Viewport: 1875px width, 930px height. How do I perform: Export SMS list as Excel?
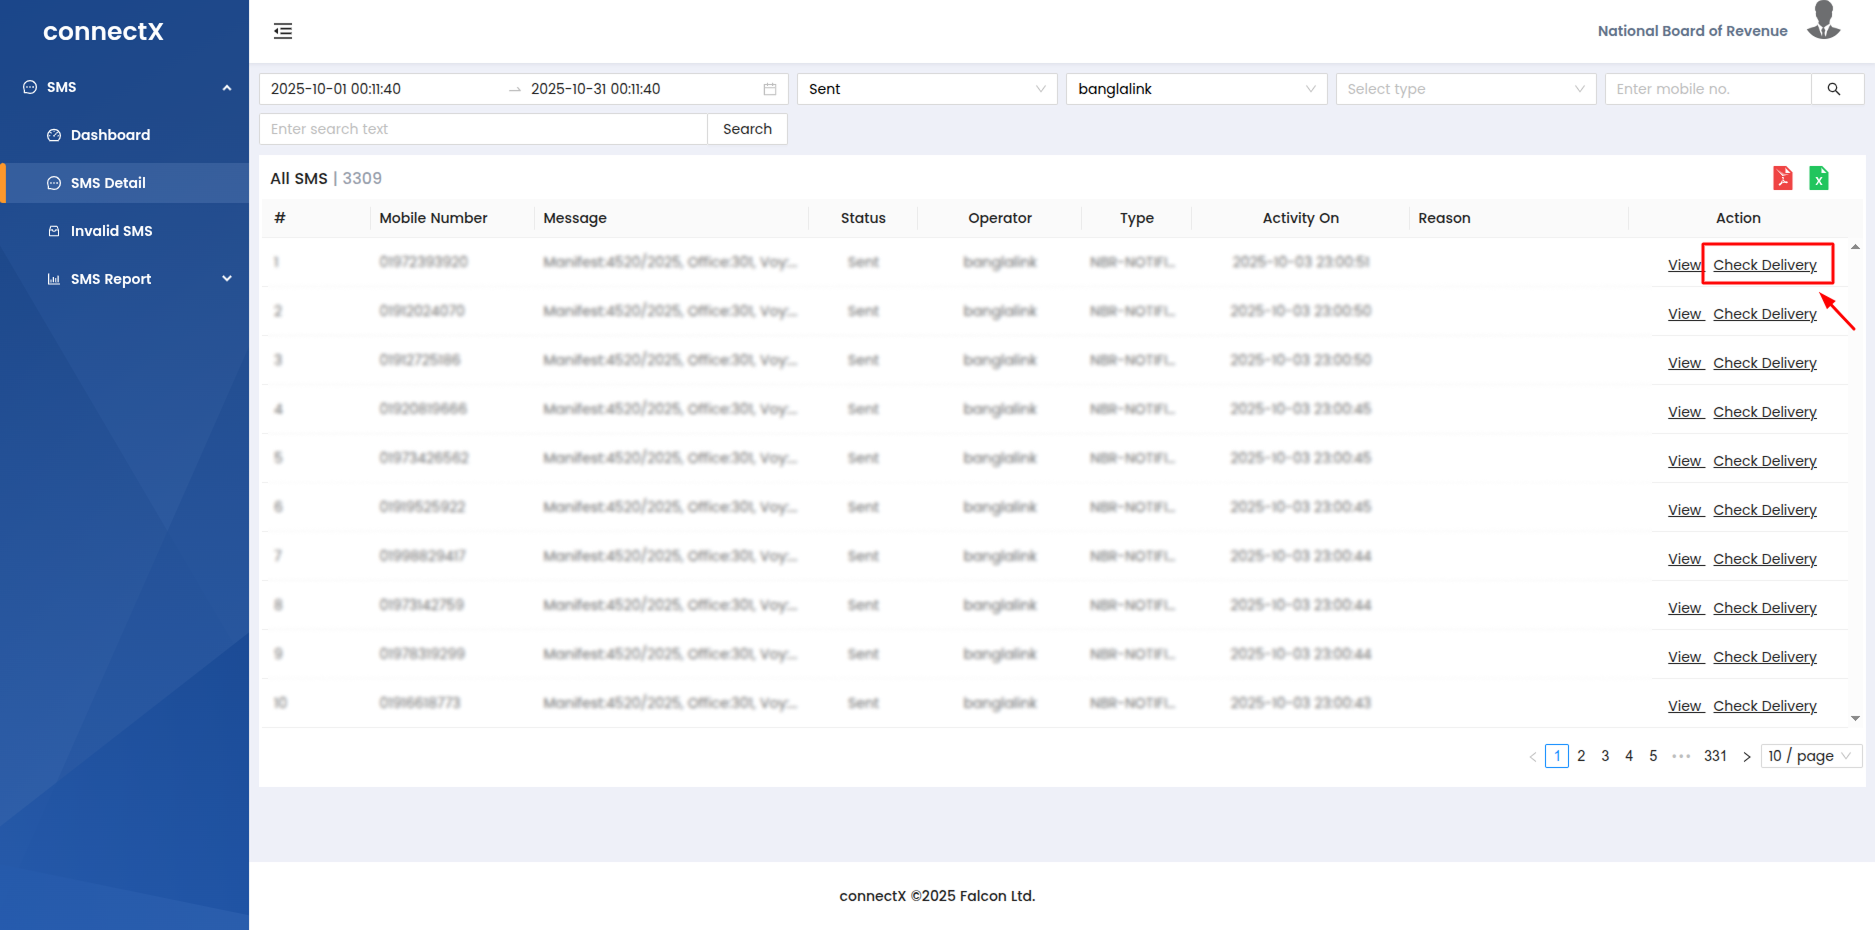tap(1819, 178)
